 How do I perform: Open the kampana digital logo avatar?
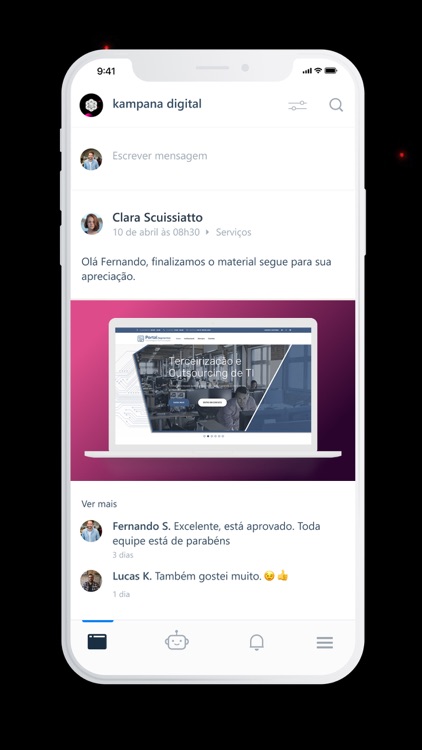91,105
